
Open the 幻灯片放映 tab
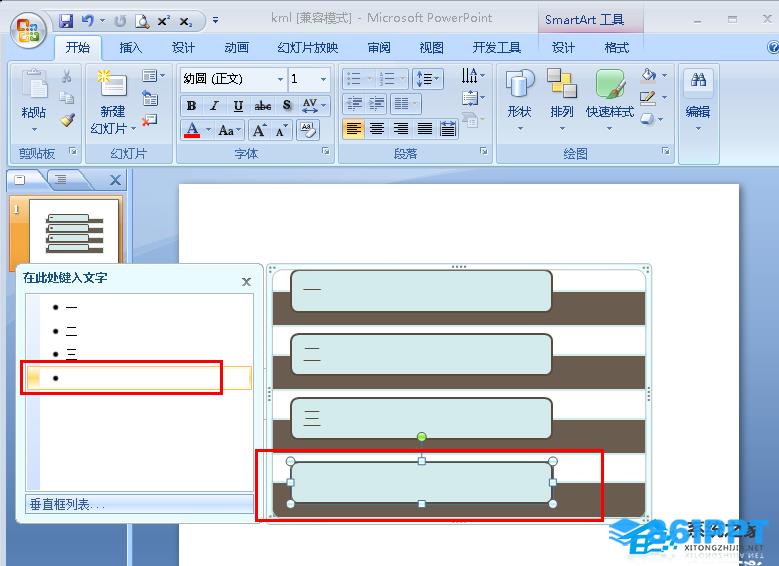(x=308, y=48)
